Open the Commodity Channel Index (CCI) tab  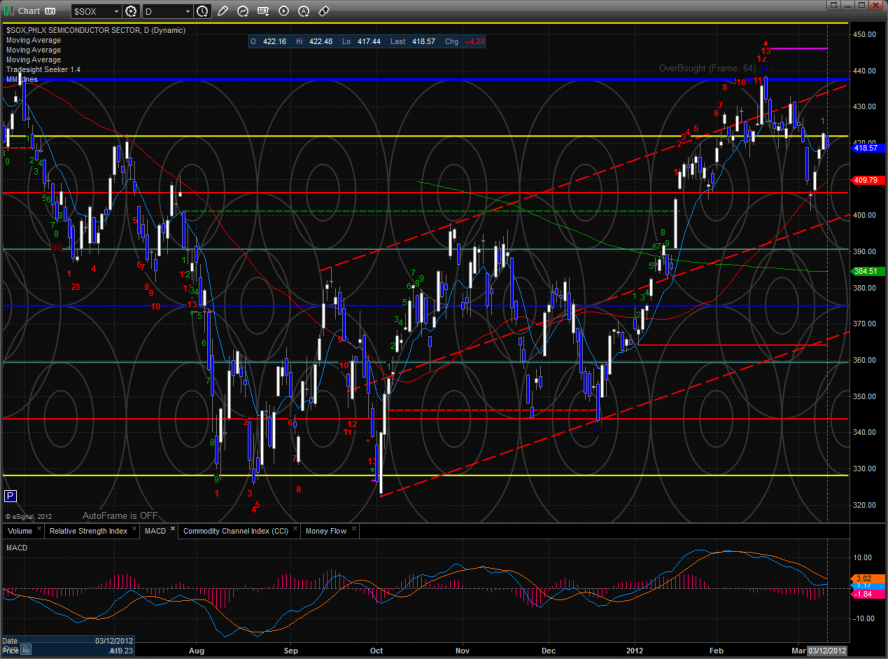pos(236,531)
